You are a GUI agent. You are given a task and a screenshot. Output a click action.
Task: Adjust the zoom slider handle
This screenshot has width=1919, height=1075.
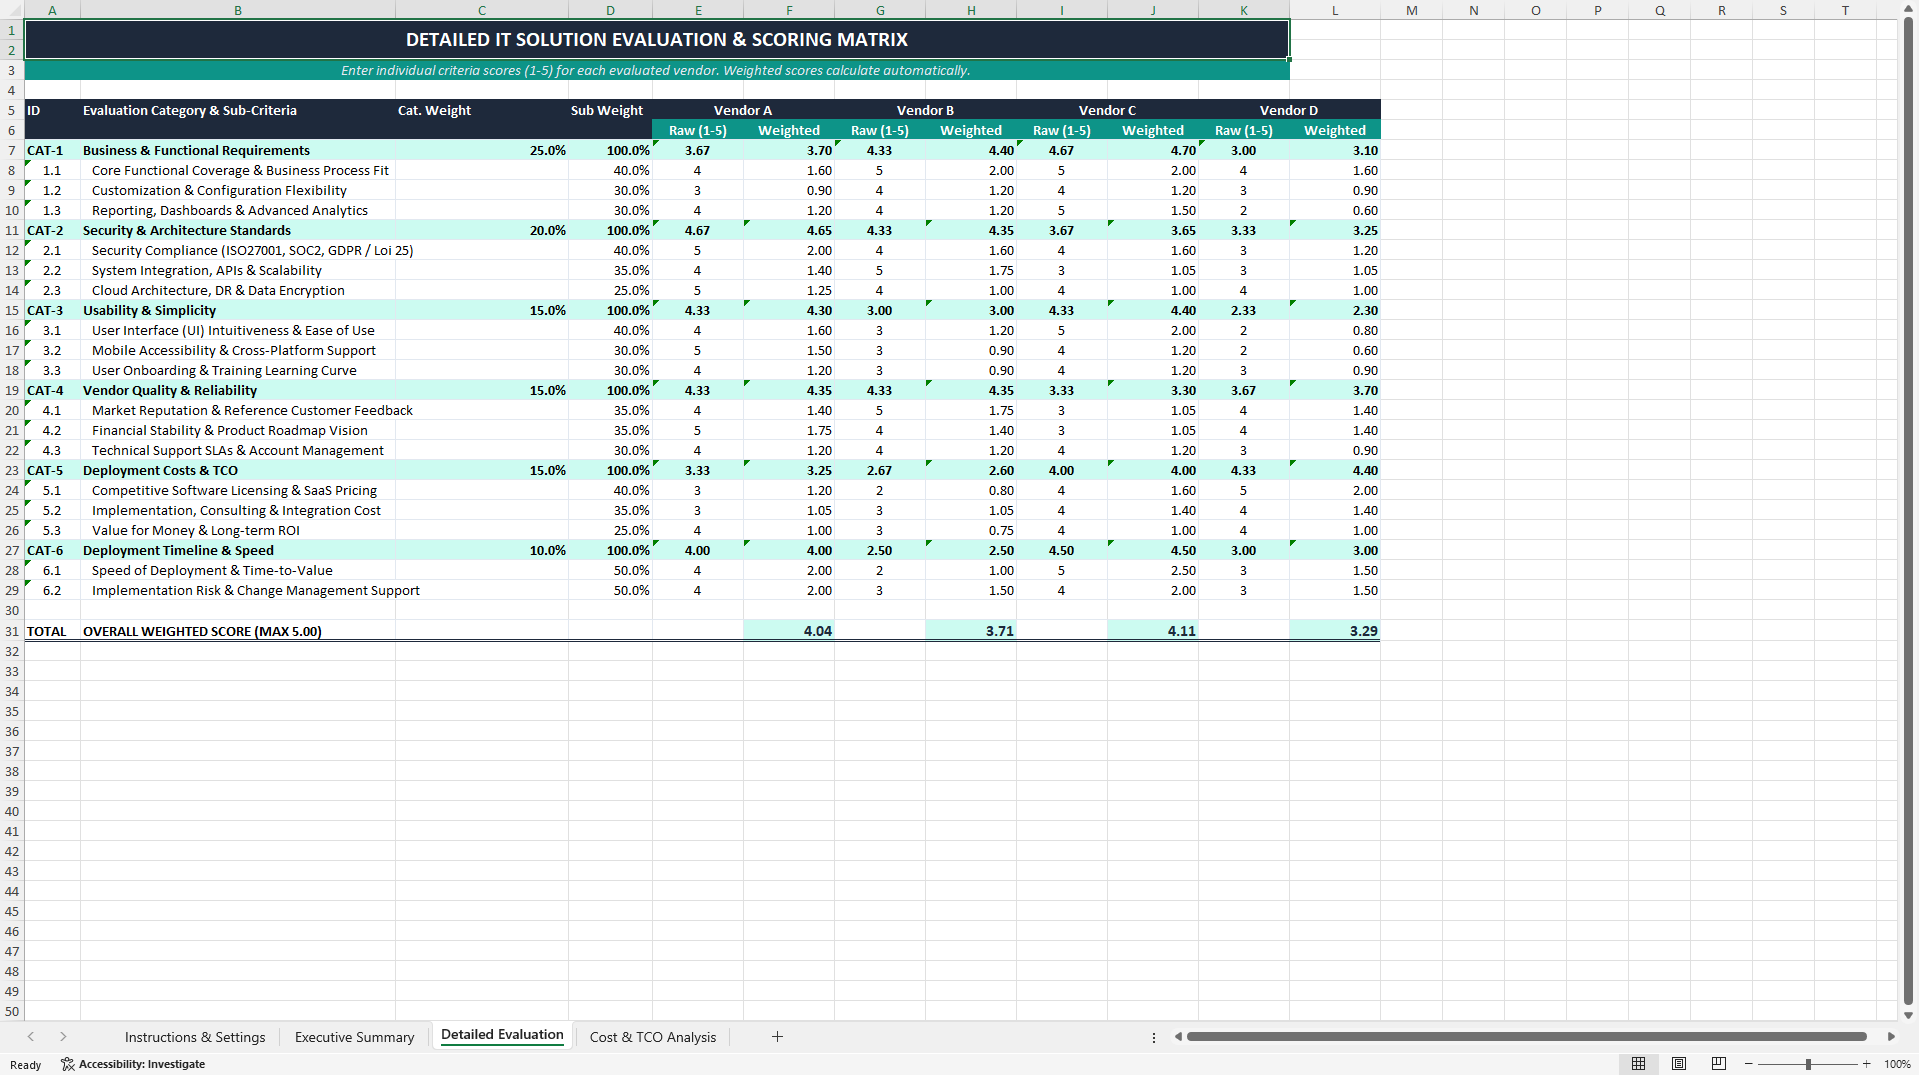coord(1808,1064)
